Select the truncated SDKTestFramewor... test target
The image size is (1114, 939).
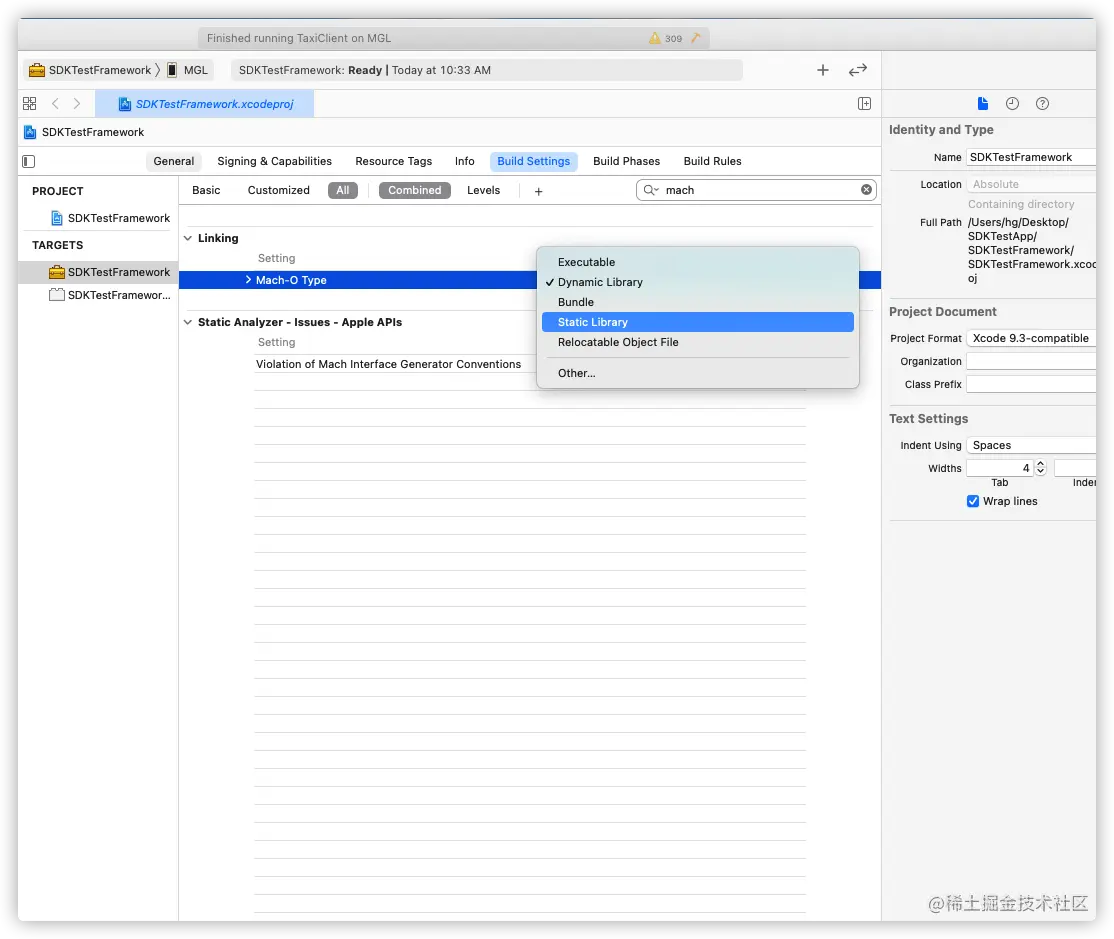pos(110,295)
